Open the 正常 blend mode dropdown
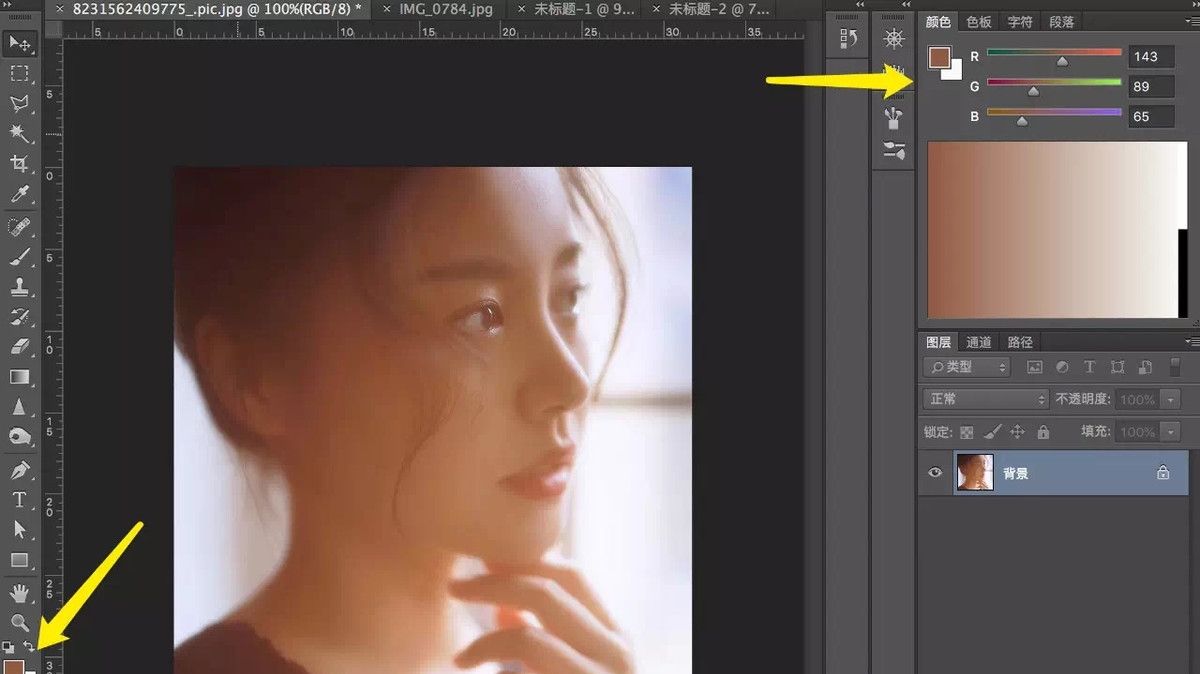 [986, 399]
